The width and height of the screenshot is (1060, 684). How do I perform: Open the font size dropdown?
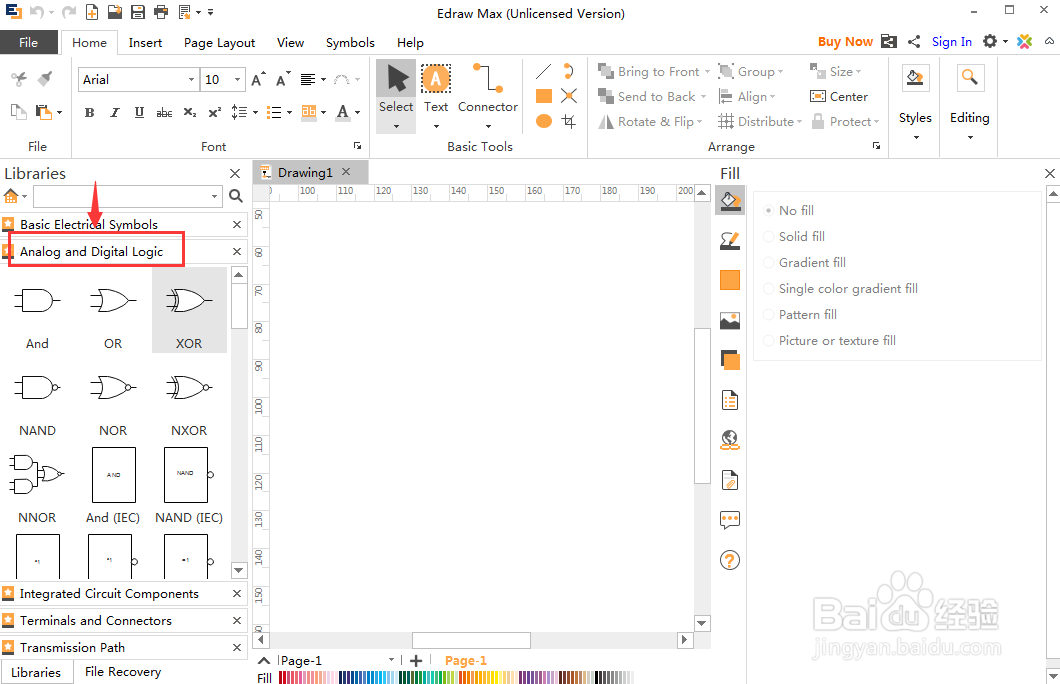coord(237,80)
